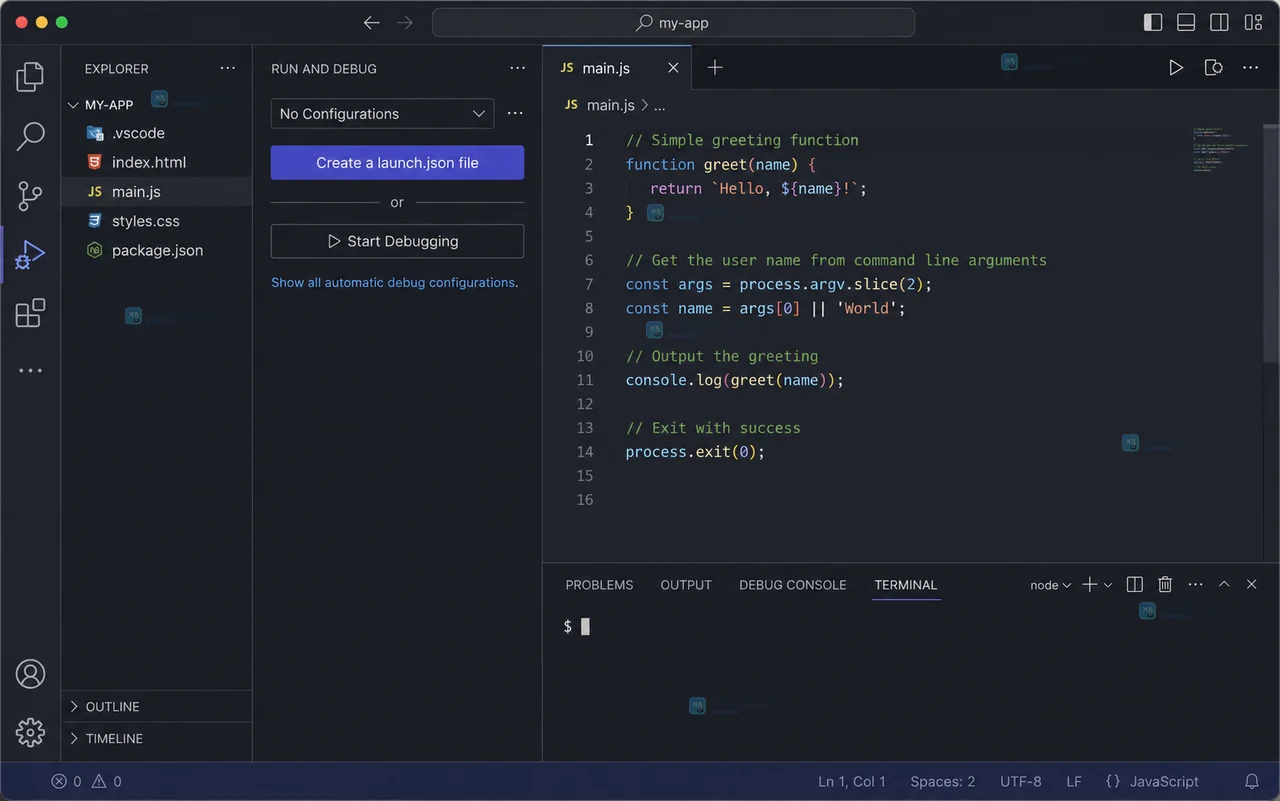
Task: Split the terminal pane
Action: [1134, 584]
